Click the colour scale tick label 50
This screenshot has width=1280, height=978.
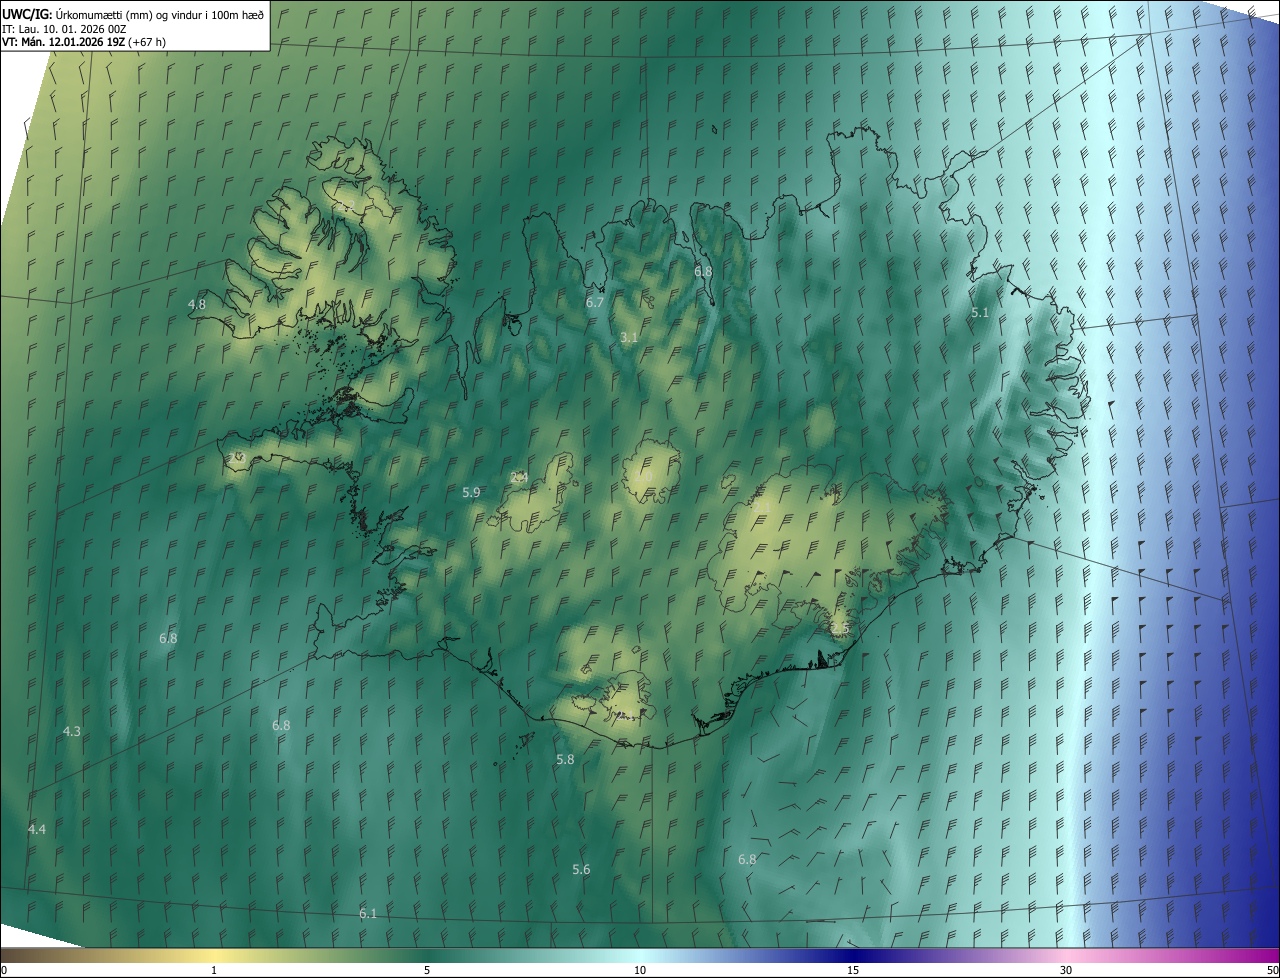tap(1272, 971)
